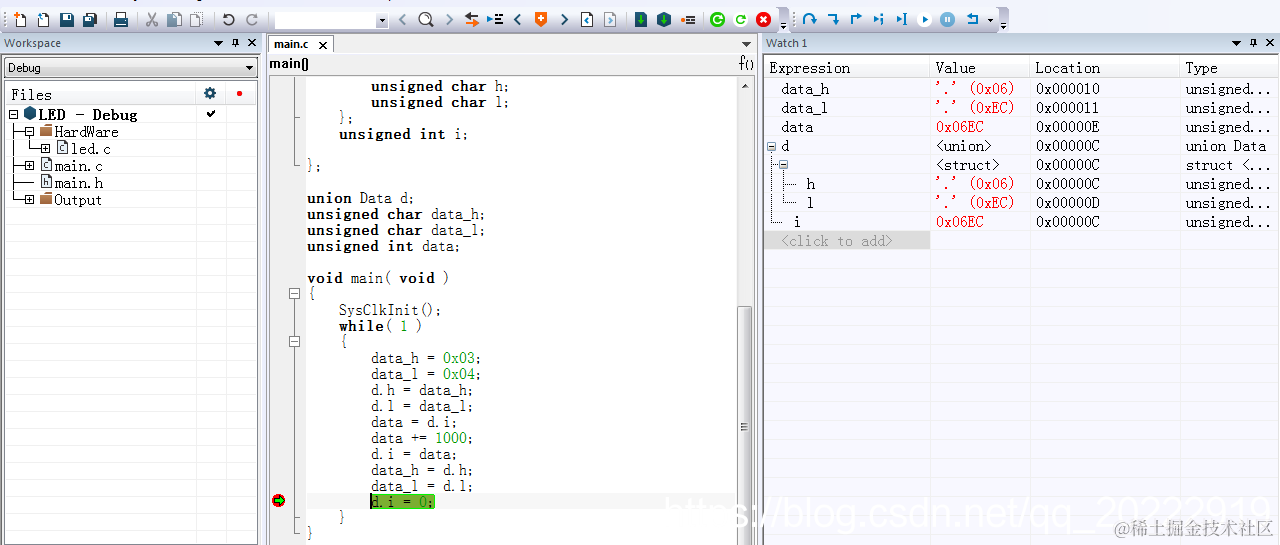Restart the debugger with green icon
The image size is (1280, 545).
(x=717, y=20)
